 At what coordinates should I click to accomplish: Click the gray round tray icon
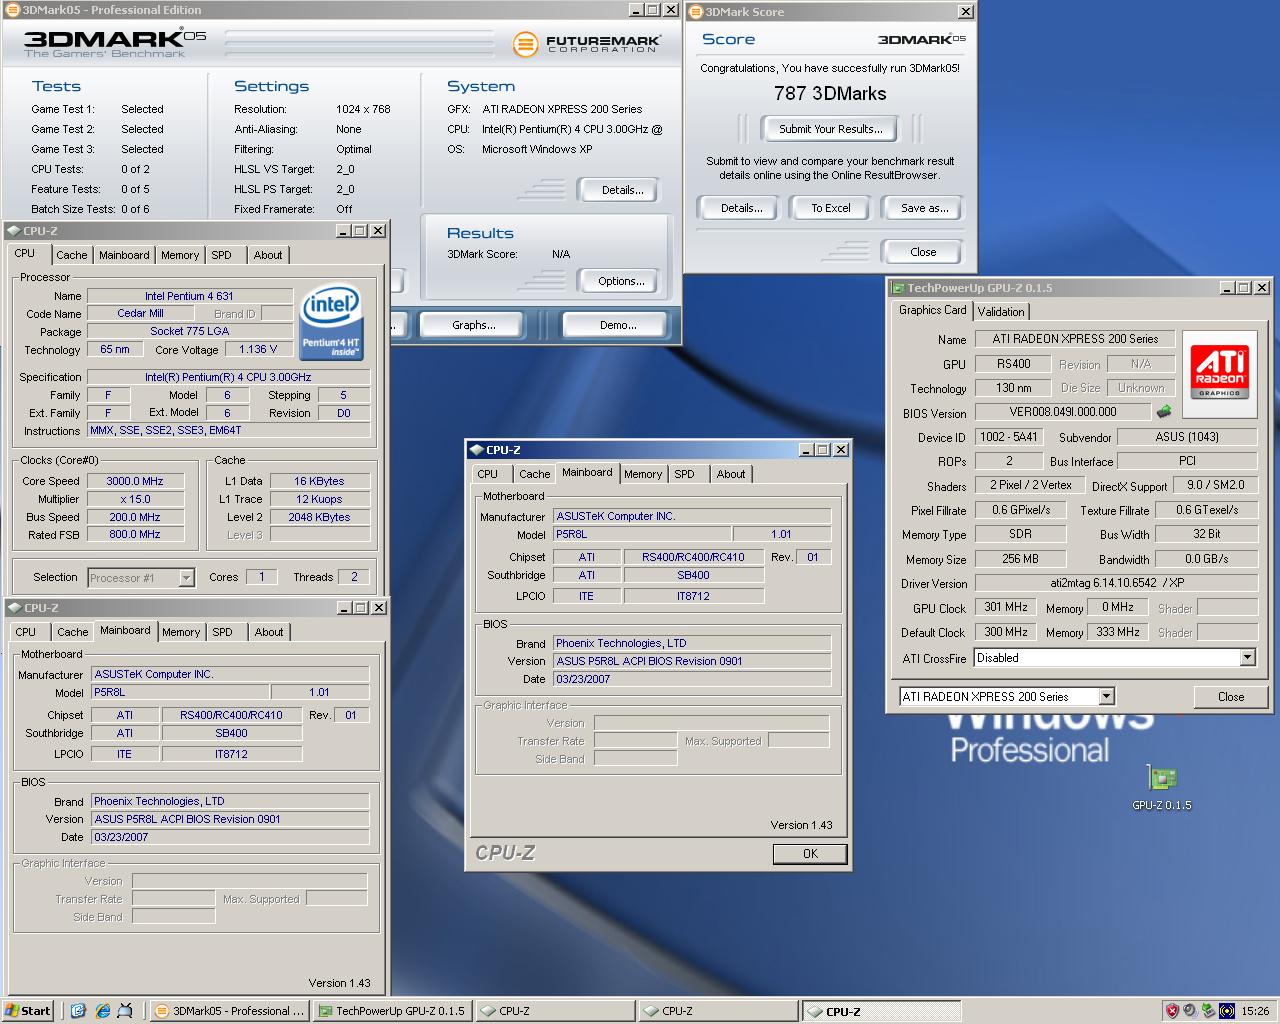1190,1011
